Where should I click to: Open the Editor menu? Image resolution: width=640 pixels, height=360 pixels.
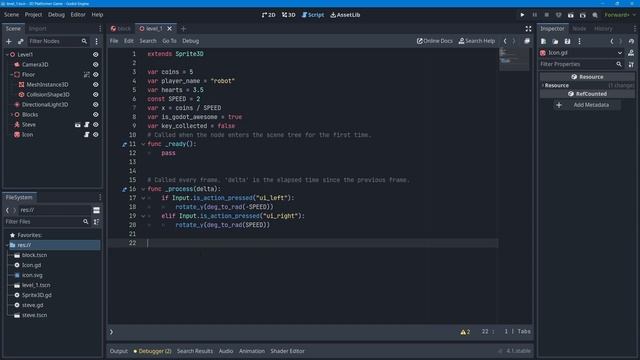(x=78, y=15)
